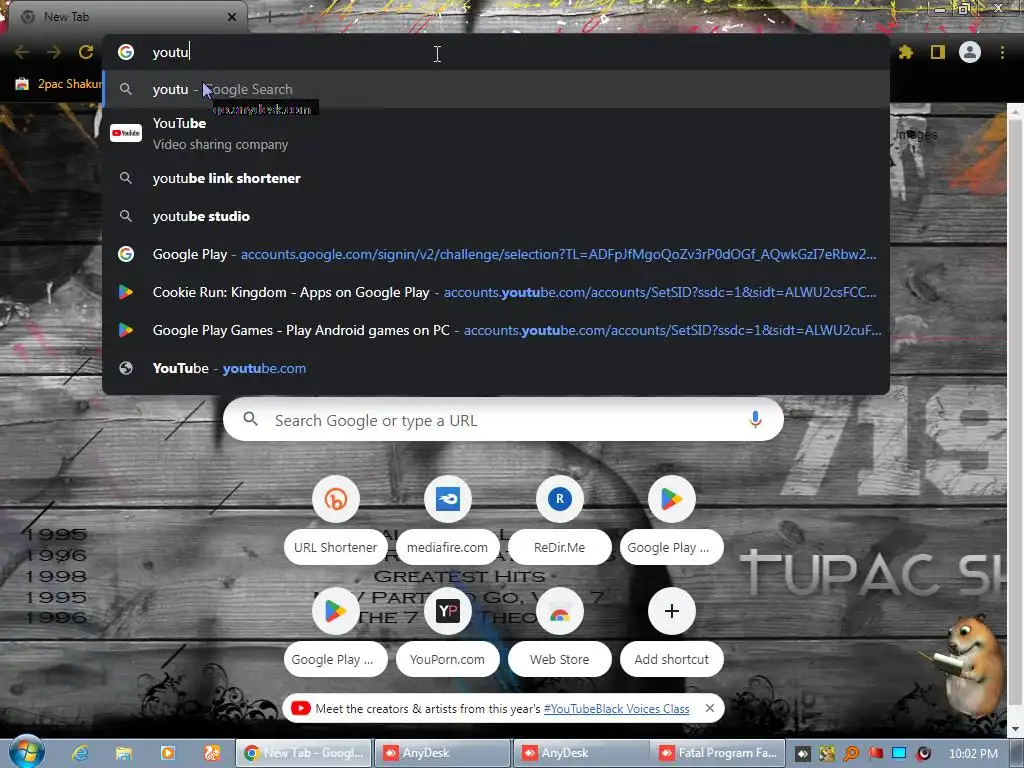Image resolution: width=1024 pixels, height=768 pixels.
Task: Reload the current page
Action: (x=86, y=52)
